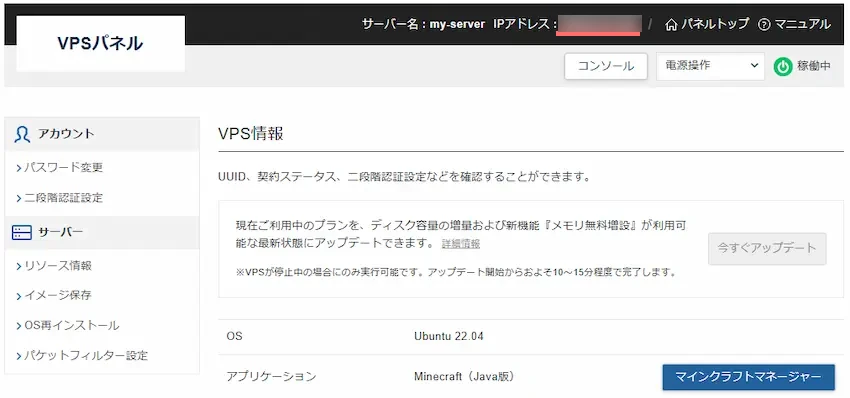Open リソース情報 in sidebar
This screenshot has height=398, width=850.
[x=58, y=266]
